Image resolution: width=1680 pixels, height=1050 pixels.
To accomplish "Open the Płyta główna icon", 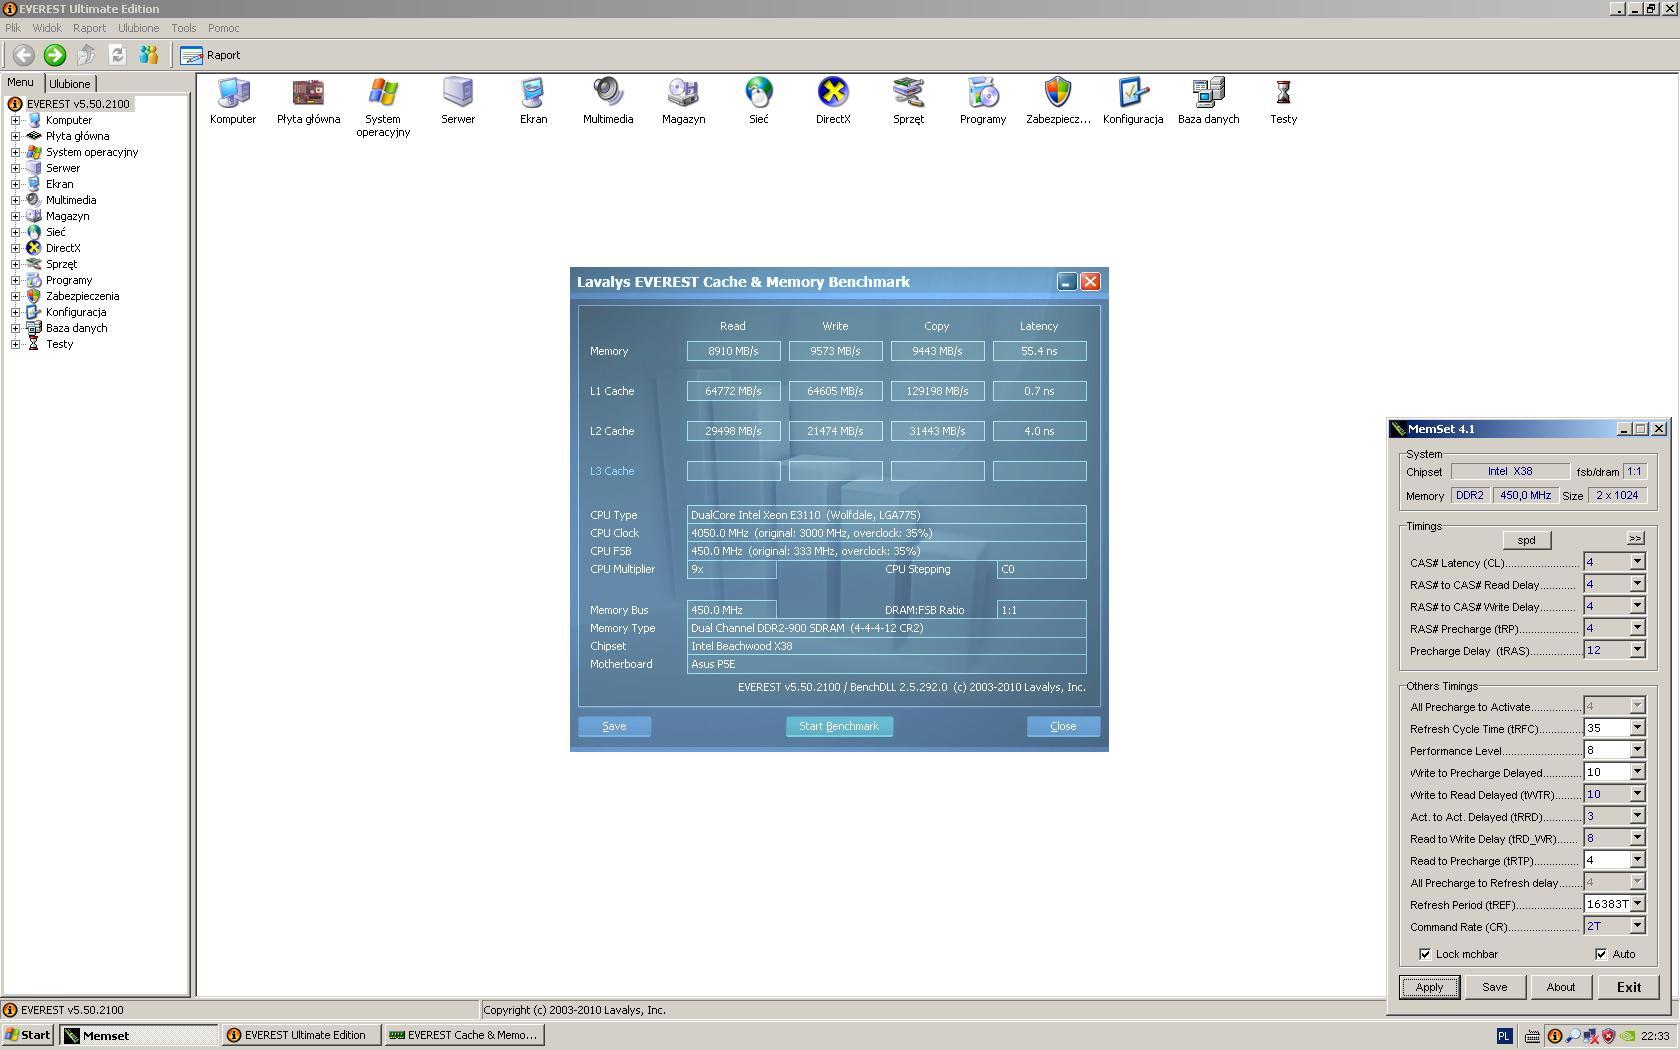I will click(x=308, y=93).
